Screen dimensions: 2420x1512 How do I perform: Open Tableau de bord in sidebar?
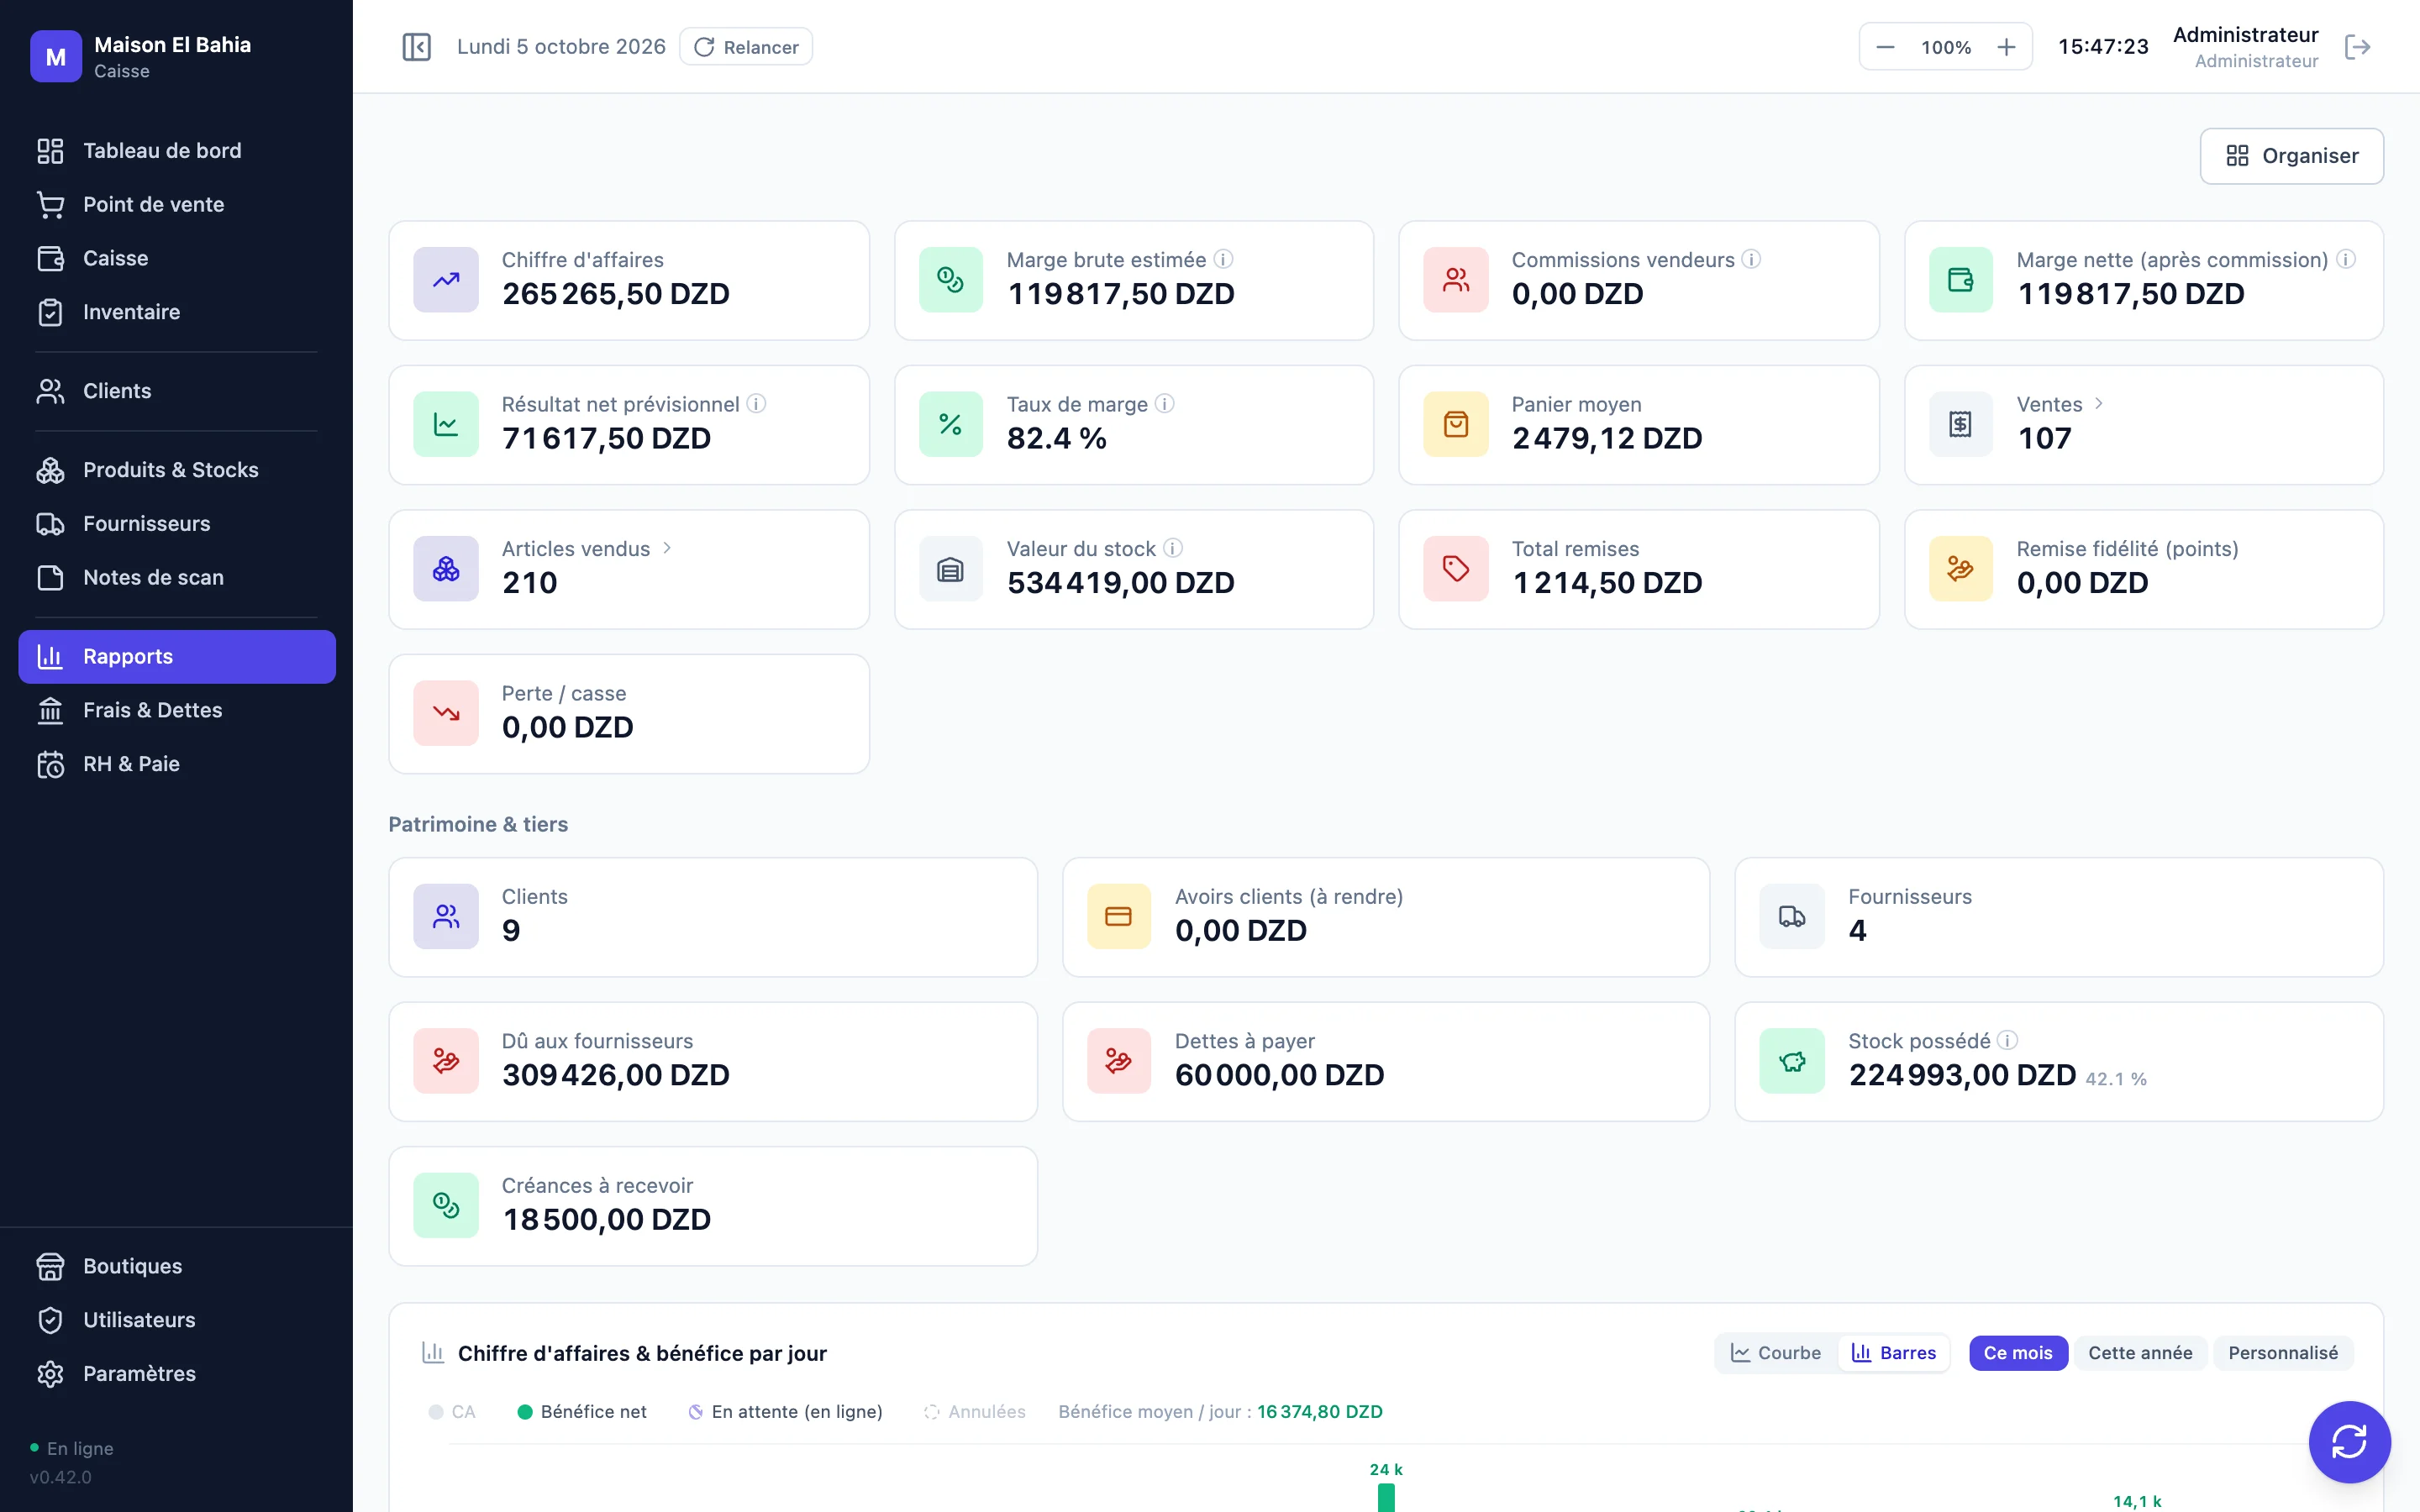click(177, 150)
